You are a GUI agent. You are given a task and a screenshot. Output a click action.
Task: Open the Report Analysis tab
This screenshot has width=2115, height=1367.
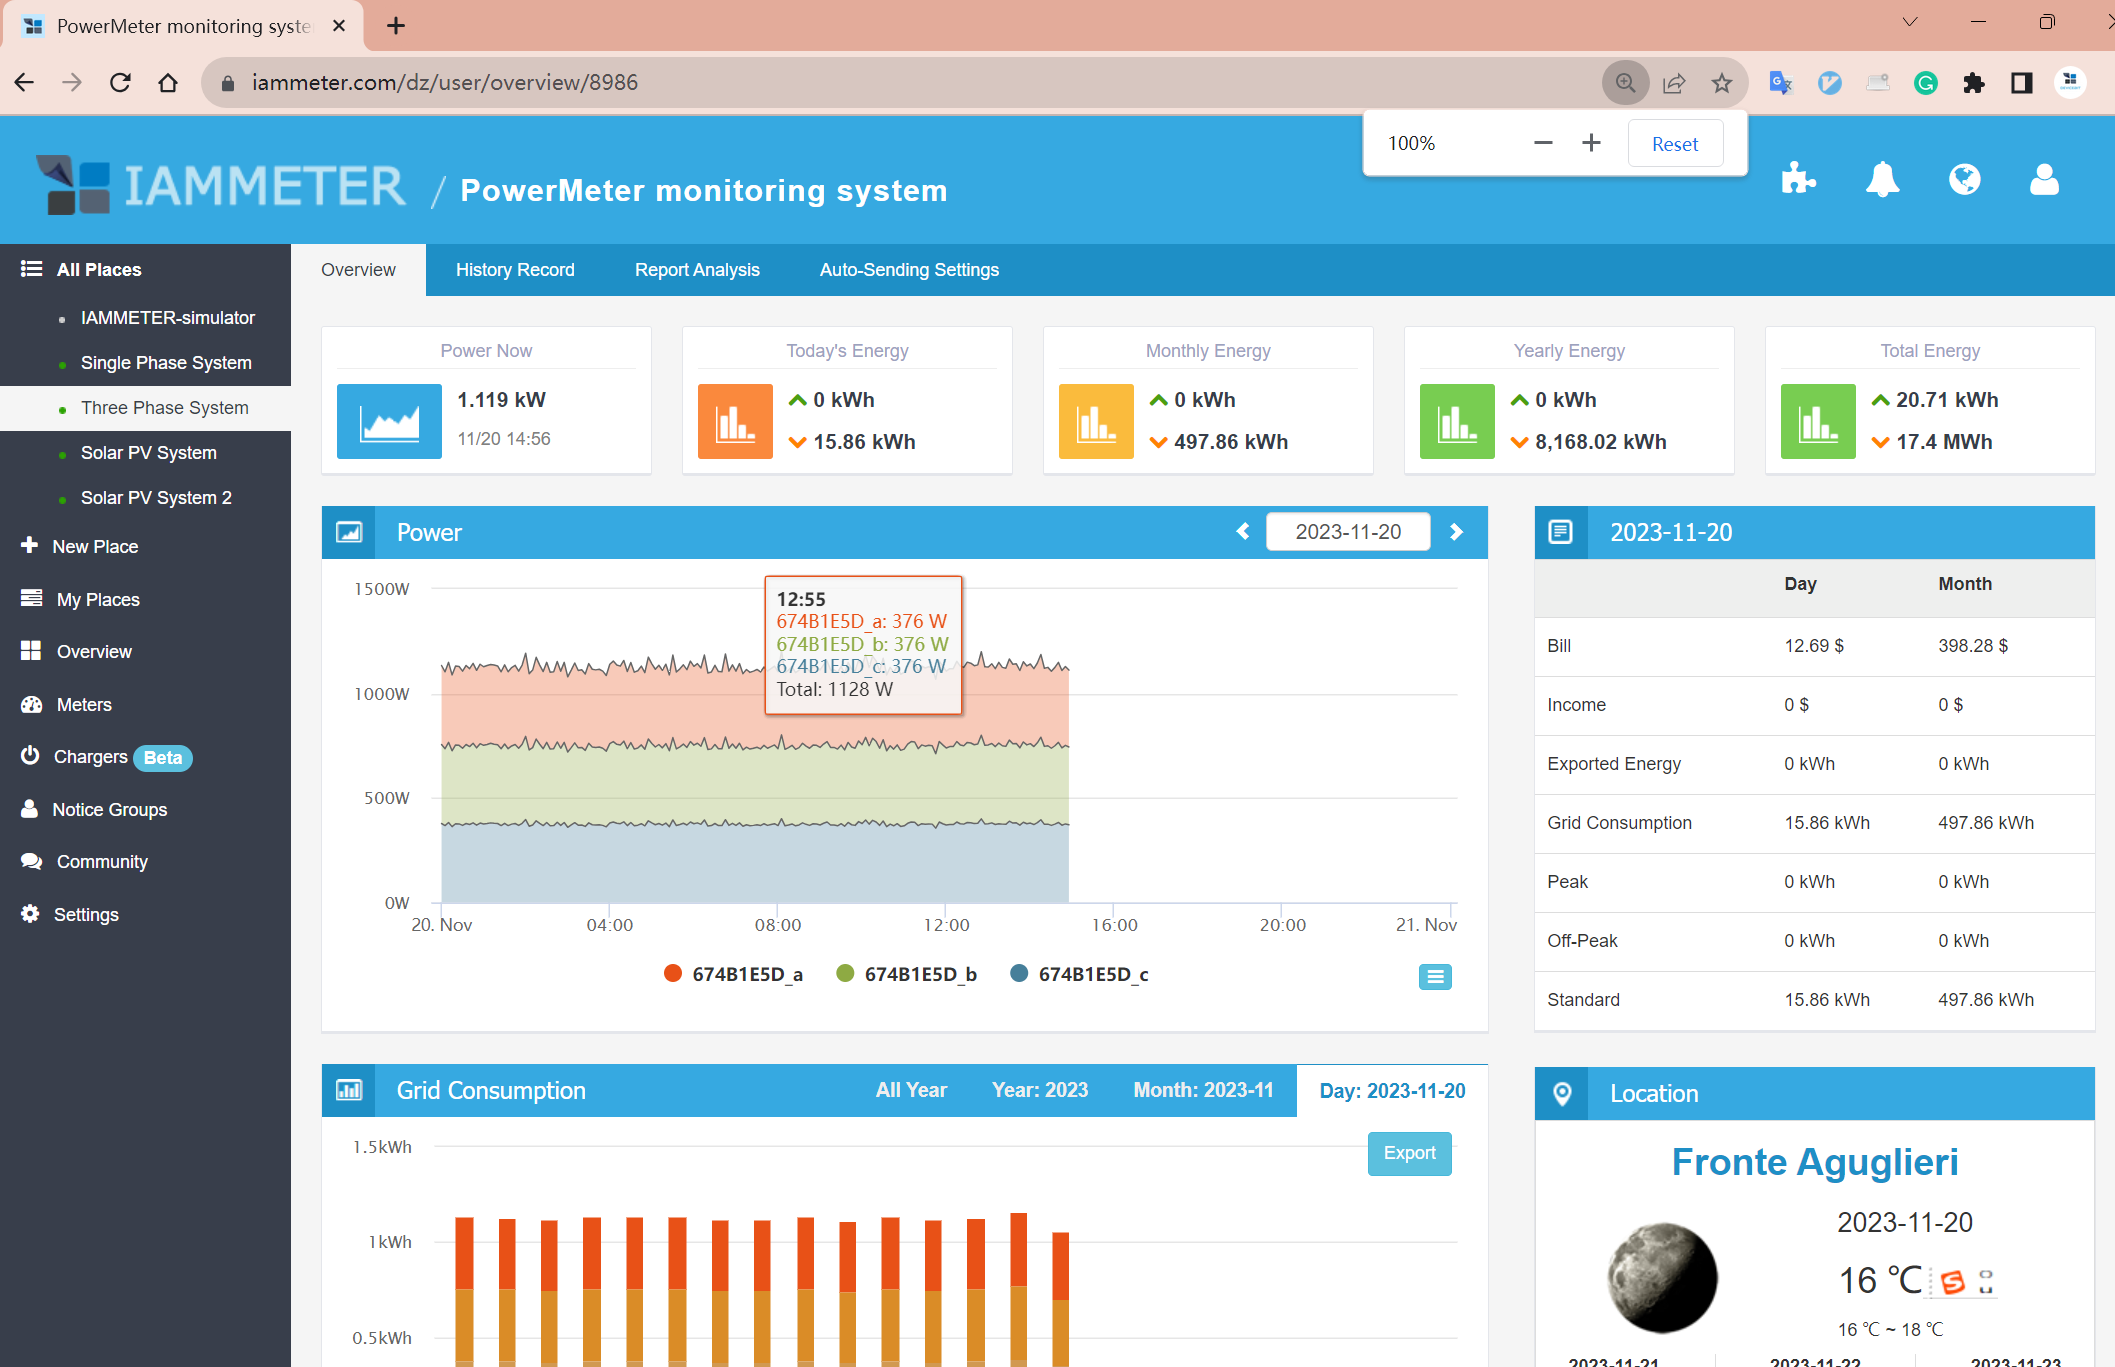coord(697,270)
